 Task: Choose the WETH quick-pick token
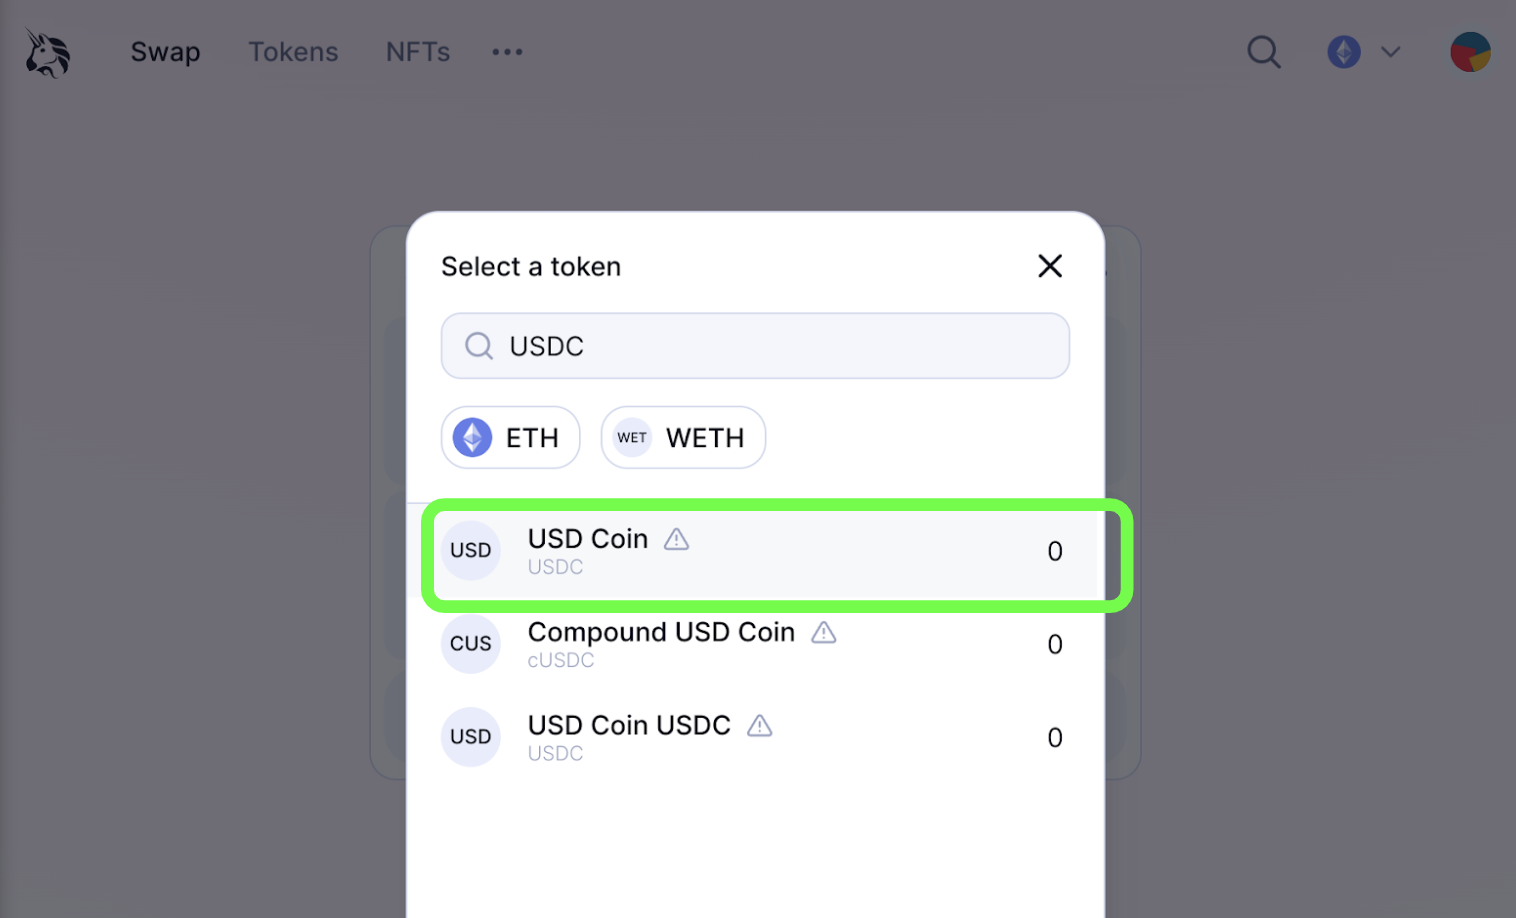tap(683, 437)
